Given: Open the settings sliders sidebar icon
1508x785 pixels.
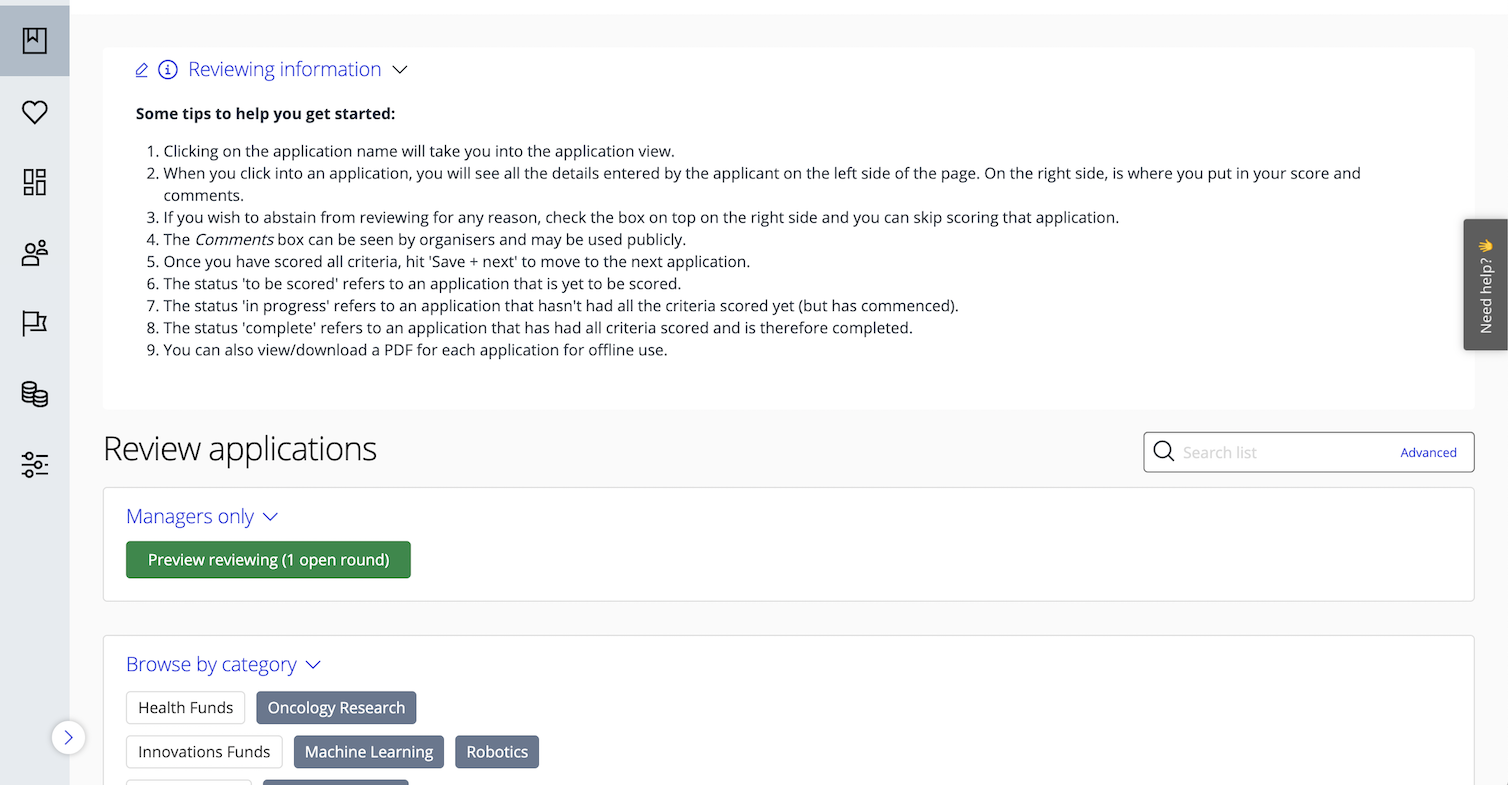Looking at the screenshot, I should tap(35, 465).
